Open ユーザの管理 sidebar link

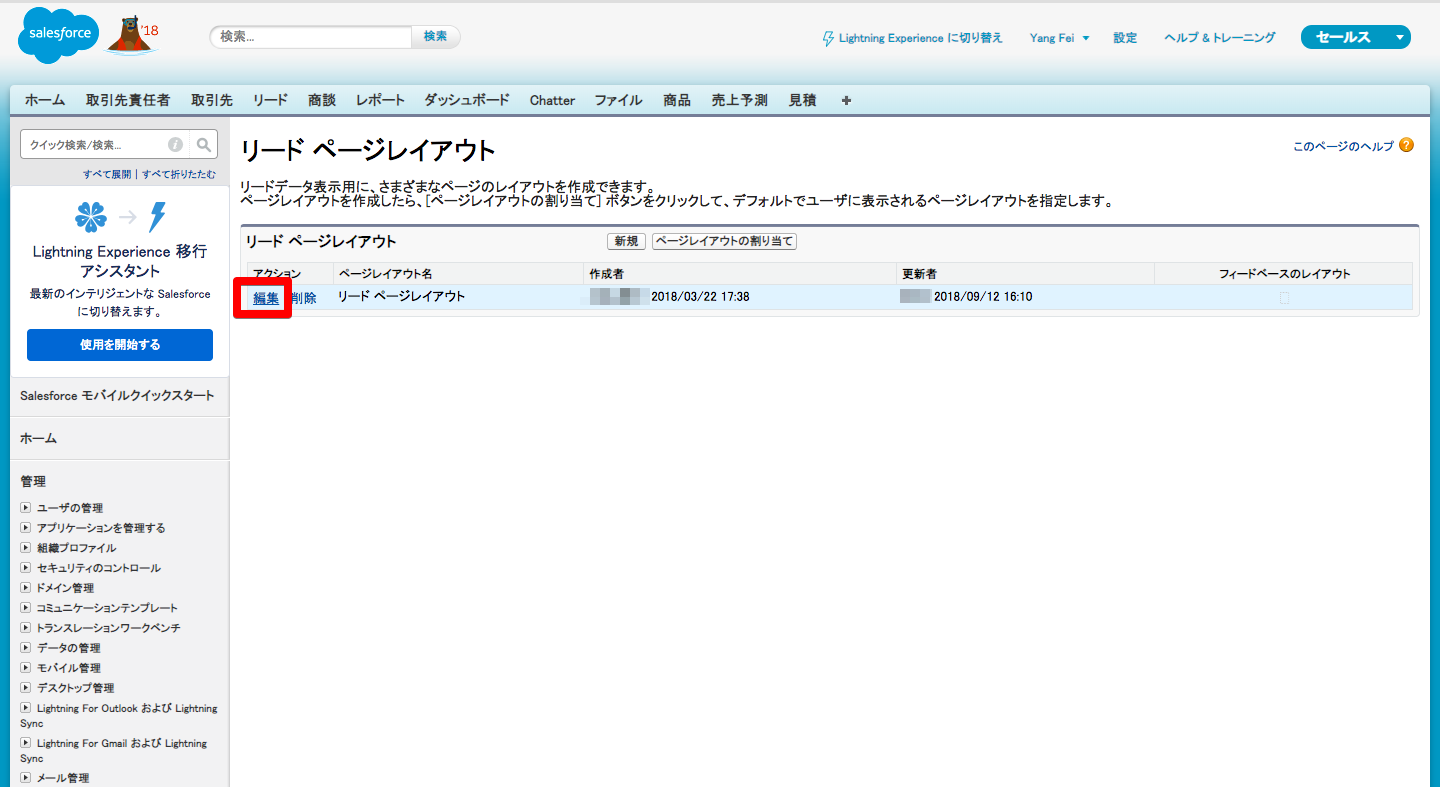point(70,508)
